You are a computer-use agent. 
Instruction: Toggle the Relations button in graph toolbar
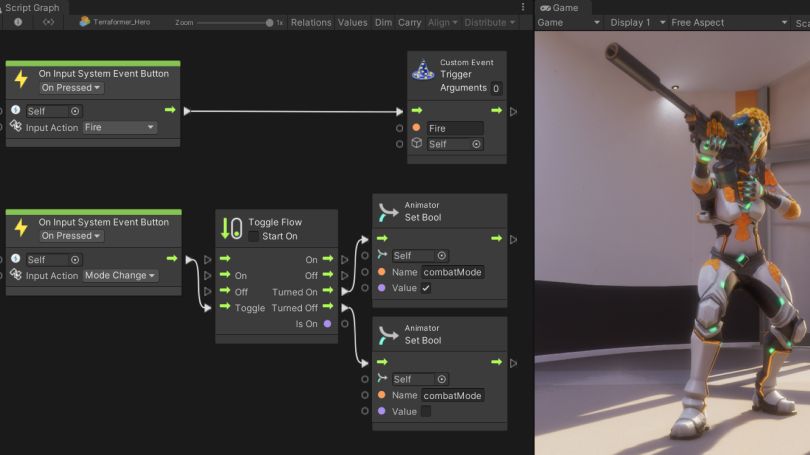pos(311,23)
